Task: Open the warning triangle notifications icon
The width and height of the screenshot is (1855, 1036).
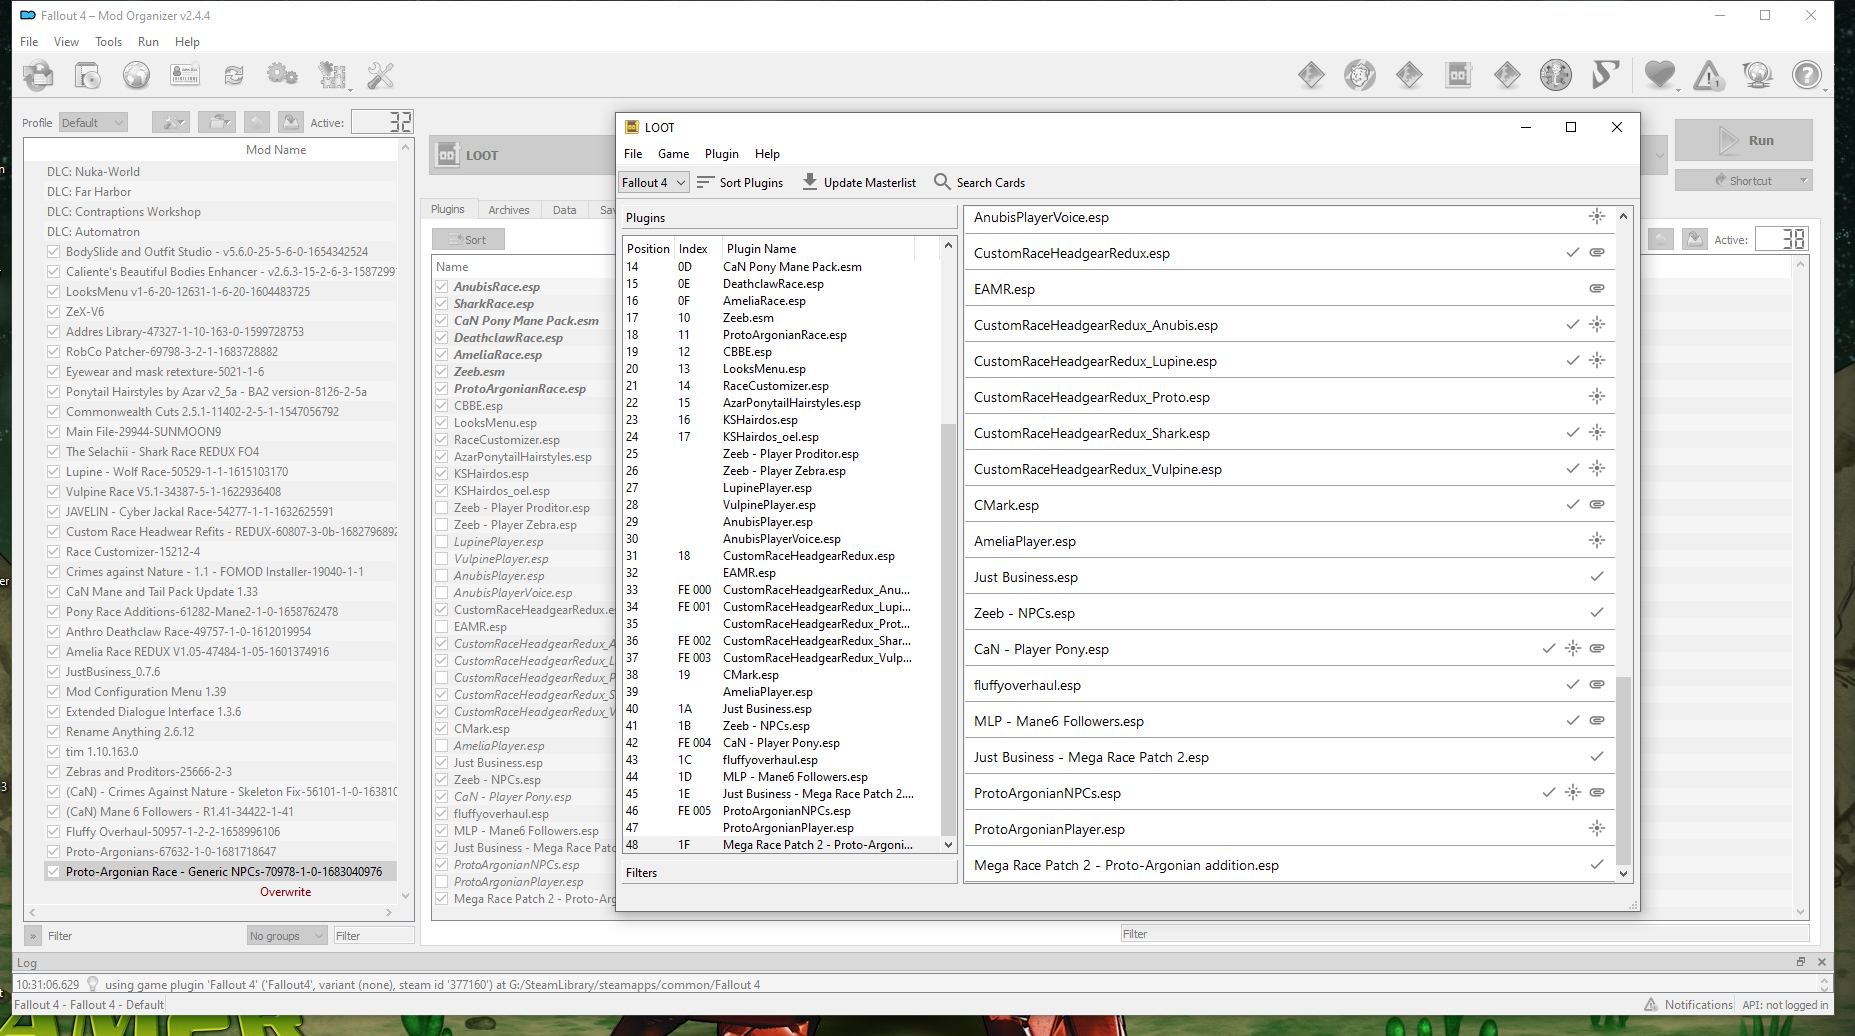Action: [x=1708, y=75]
